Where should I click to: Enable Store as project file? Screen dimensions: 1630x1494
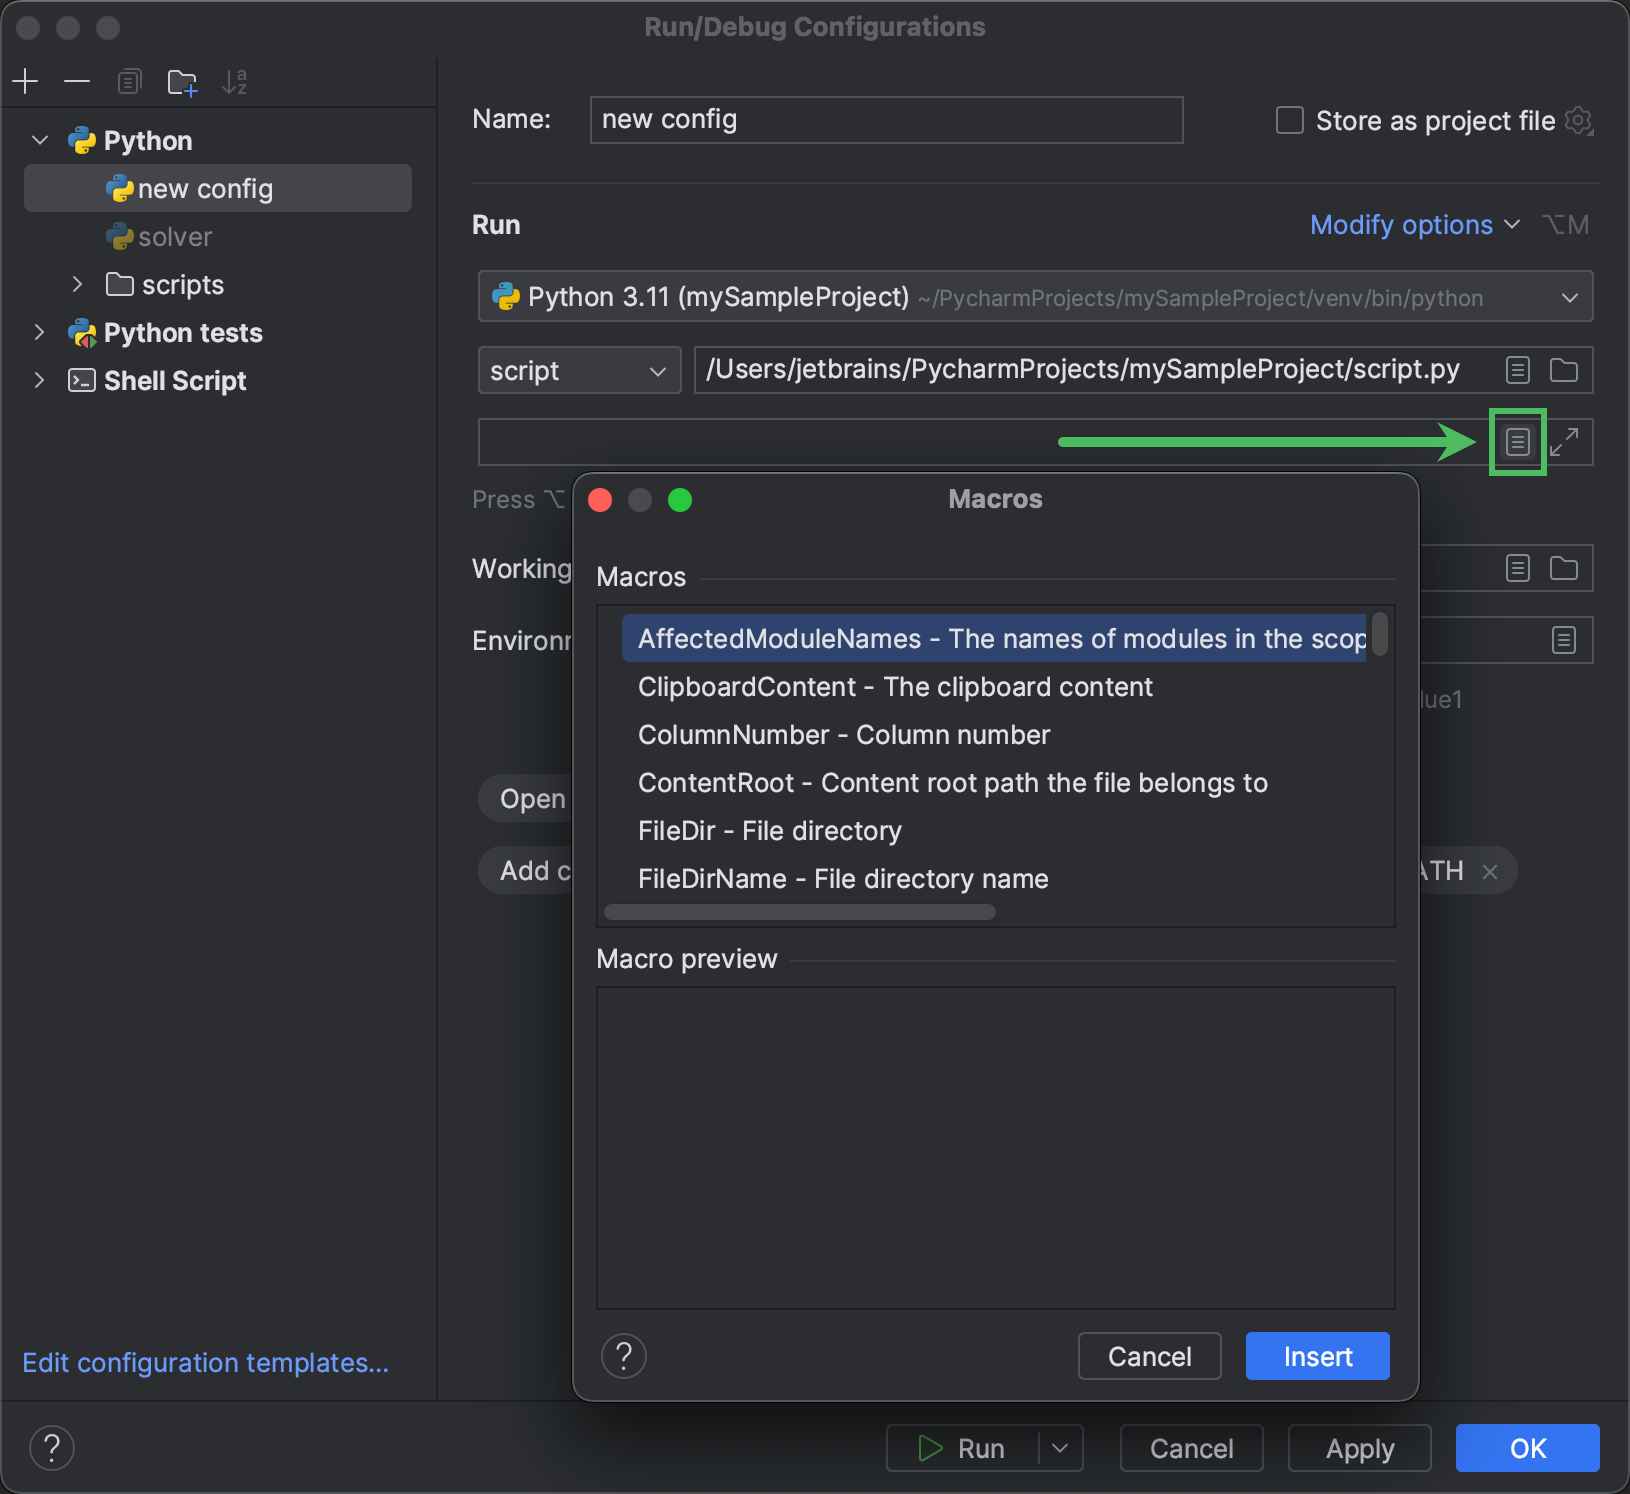pyautogui.click(x=1288, y=120)
